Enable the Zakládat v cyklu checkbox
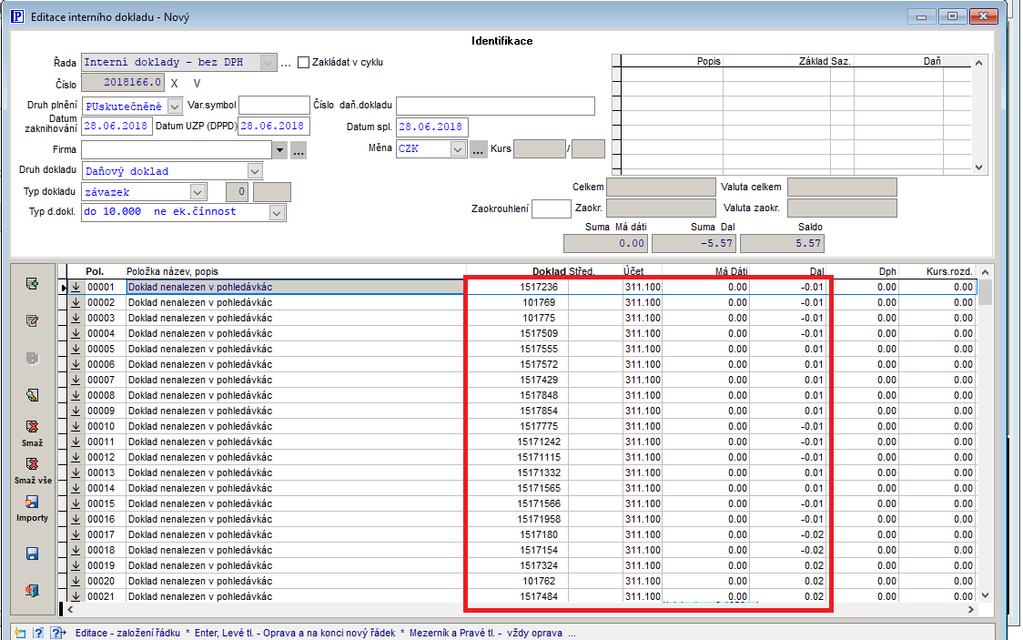Screen dimensions: 1023x640 coord(303,63)
